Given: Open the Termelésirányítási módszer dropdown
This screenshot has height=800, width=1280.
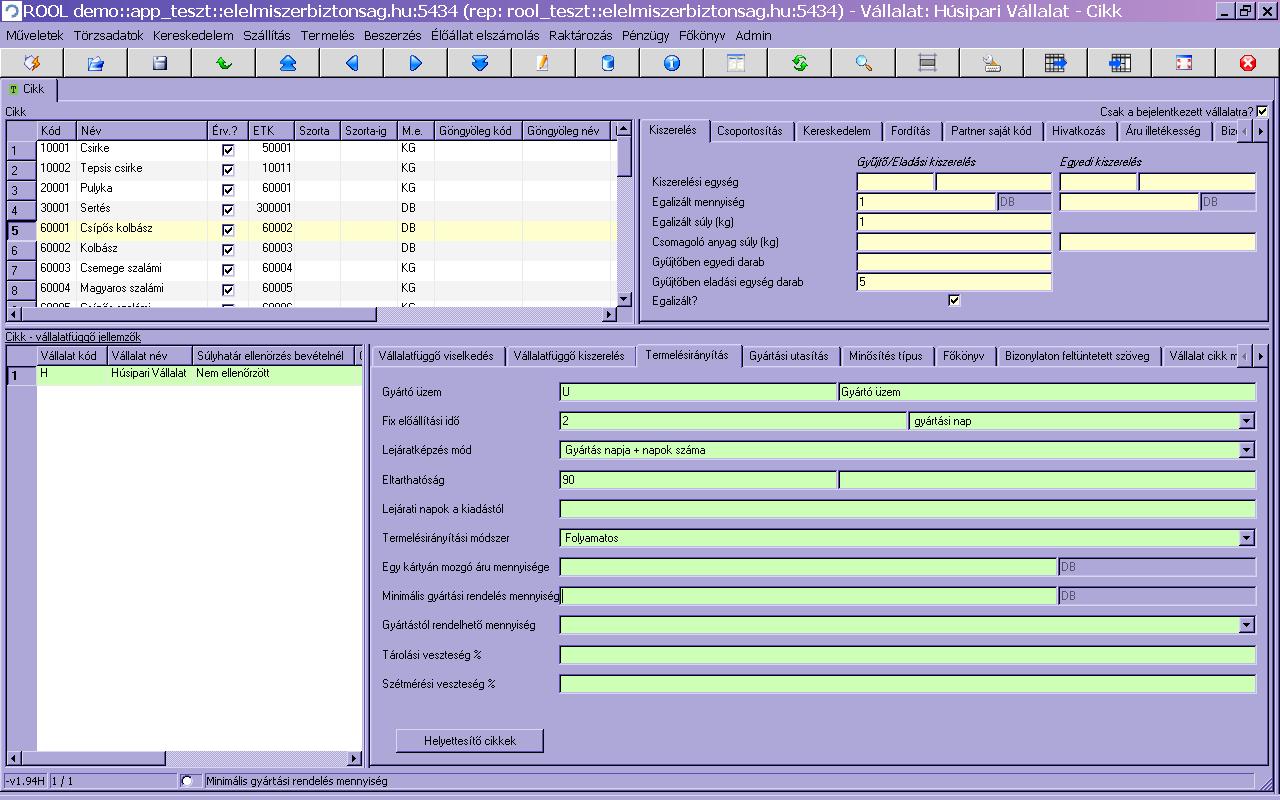Looking at the screenshot, I should 1247,538.
